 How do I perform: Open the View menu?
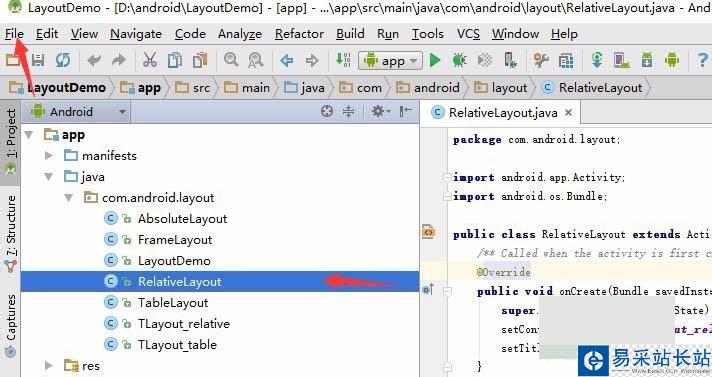click(x=84, y=34)
